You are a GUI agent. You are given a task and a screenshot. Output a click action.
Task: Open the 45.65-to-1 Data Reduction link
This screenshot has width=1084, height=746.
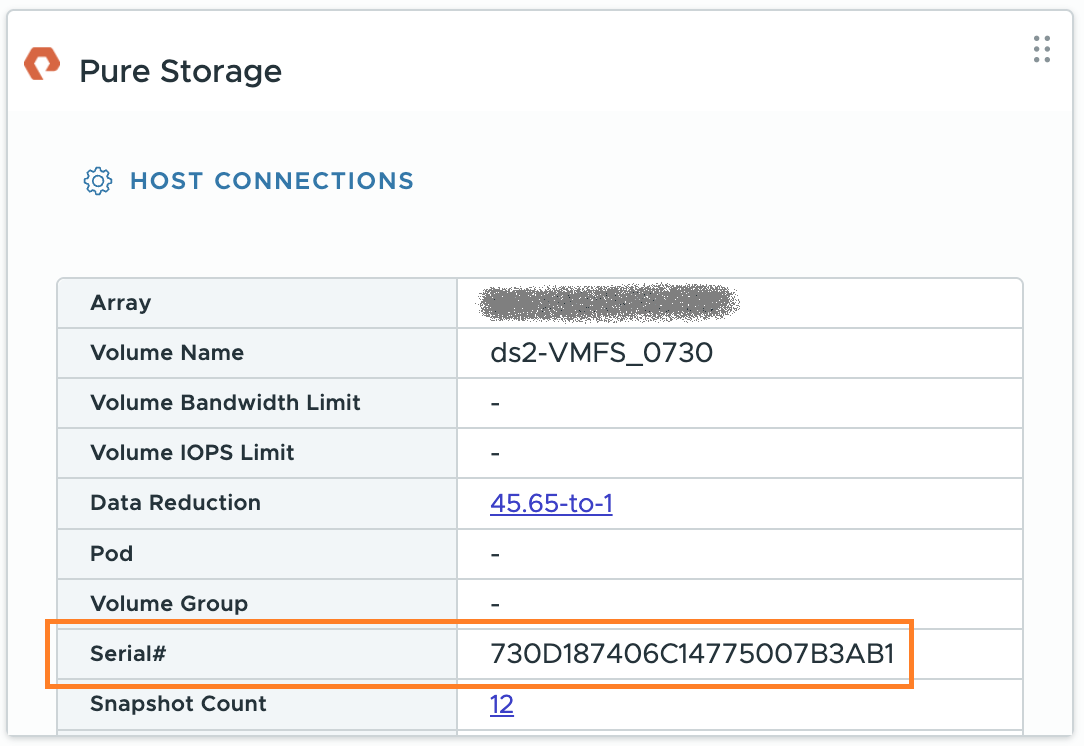[551, 503]
